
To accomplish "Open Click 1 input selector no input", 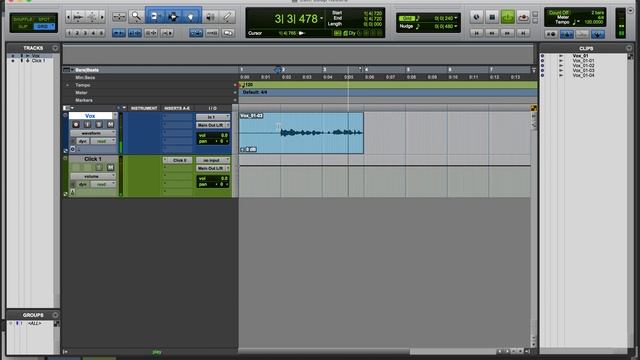I will pyautogui.click(x=213, y=160).
